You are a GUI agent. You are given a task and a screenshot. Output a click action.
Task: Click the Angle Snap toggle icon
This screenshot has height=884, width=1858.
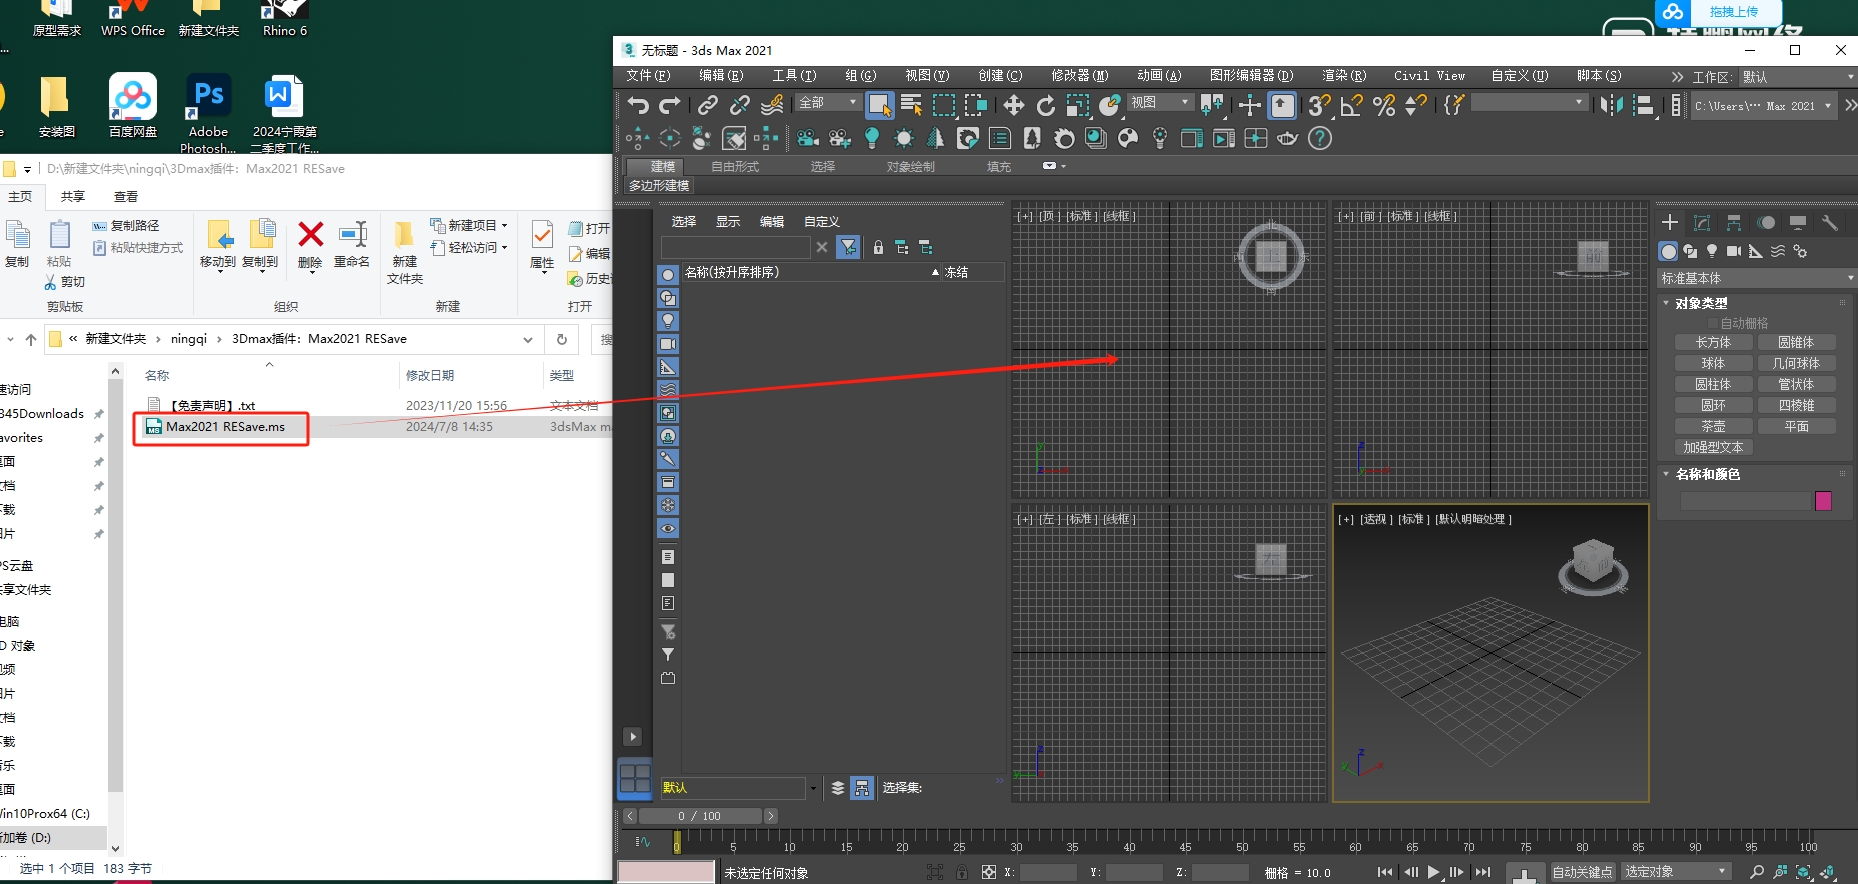coord(1351,105)
